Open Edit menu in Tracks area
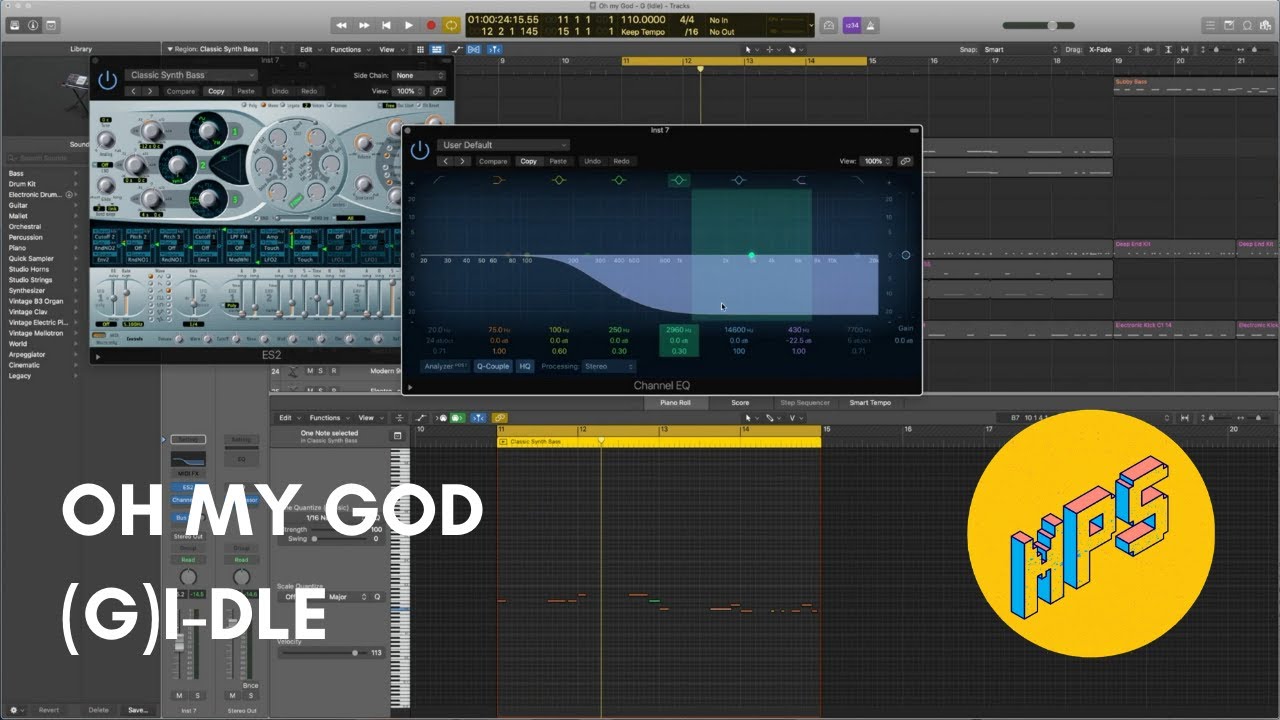Viewport: 1280px width, 720px height. 309,49
